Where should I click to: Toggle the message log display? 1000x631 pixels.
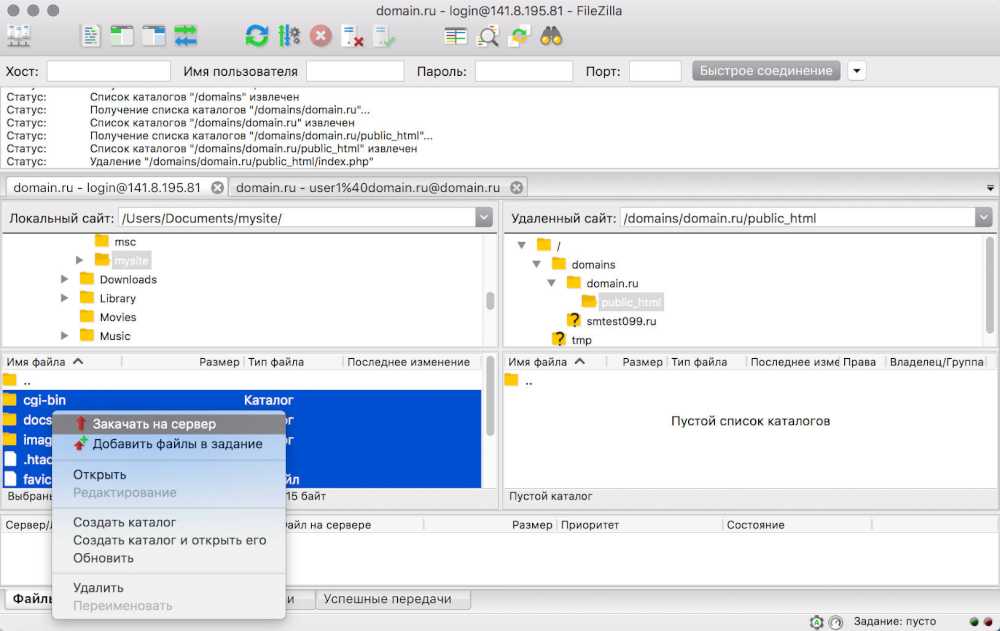(91, 36)
